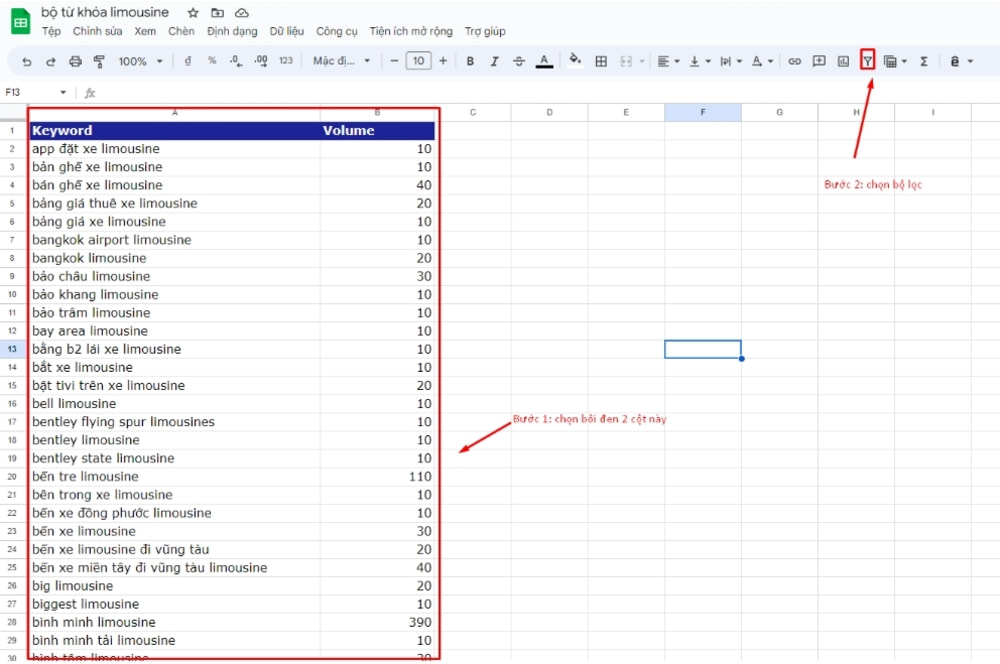Star the document 'bộ từ khóa limousine'
The height and width of the screenshot is (664, 1000).
tap(193, 13)
